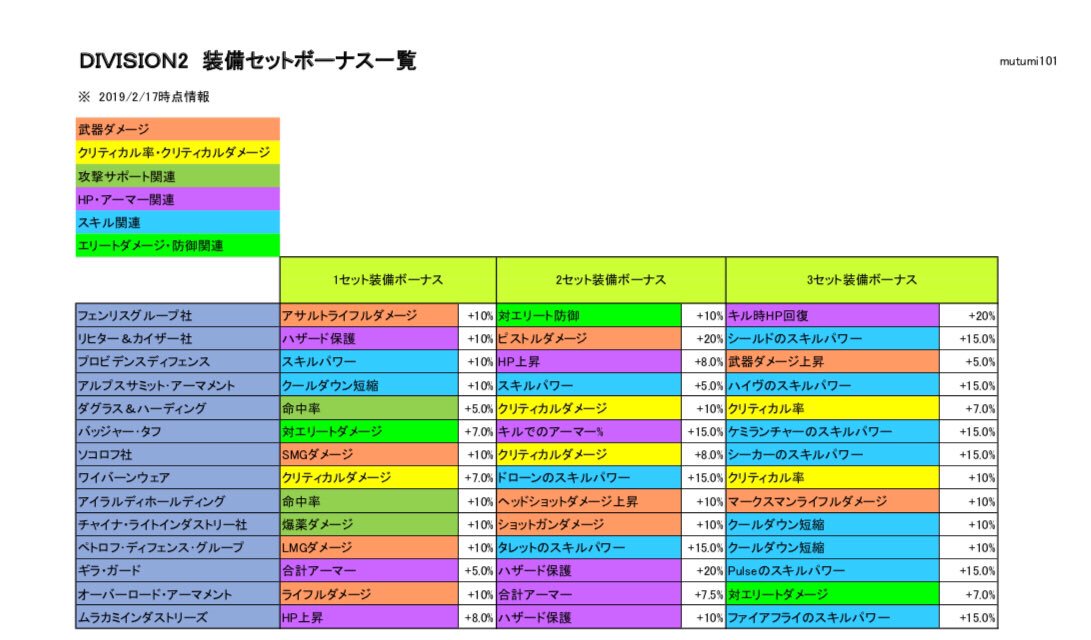Click the legend entry 'エリートダメージ・防御関連'
The image size is (1091, 640).
pos(178,246)
